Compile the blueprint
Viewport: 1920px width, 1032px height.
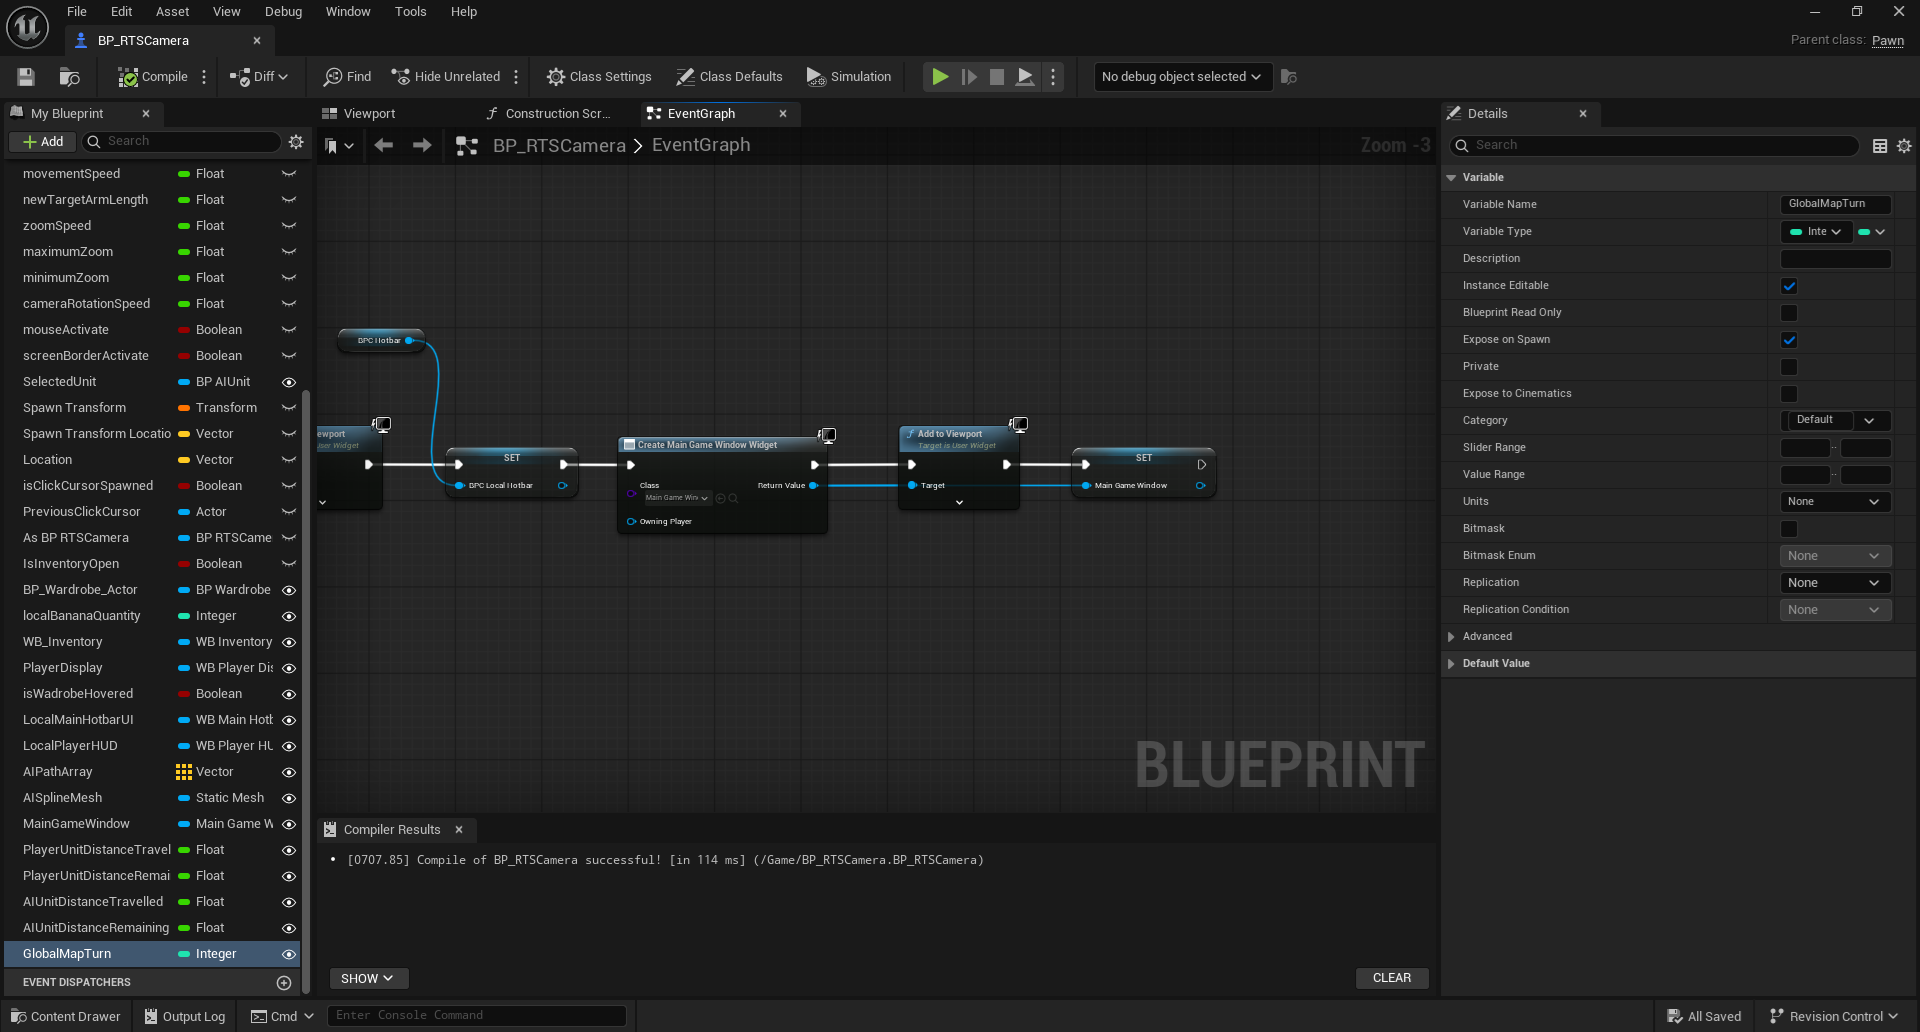[x=153, y=77]
